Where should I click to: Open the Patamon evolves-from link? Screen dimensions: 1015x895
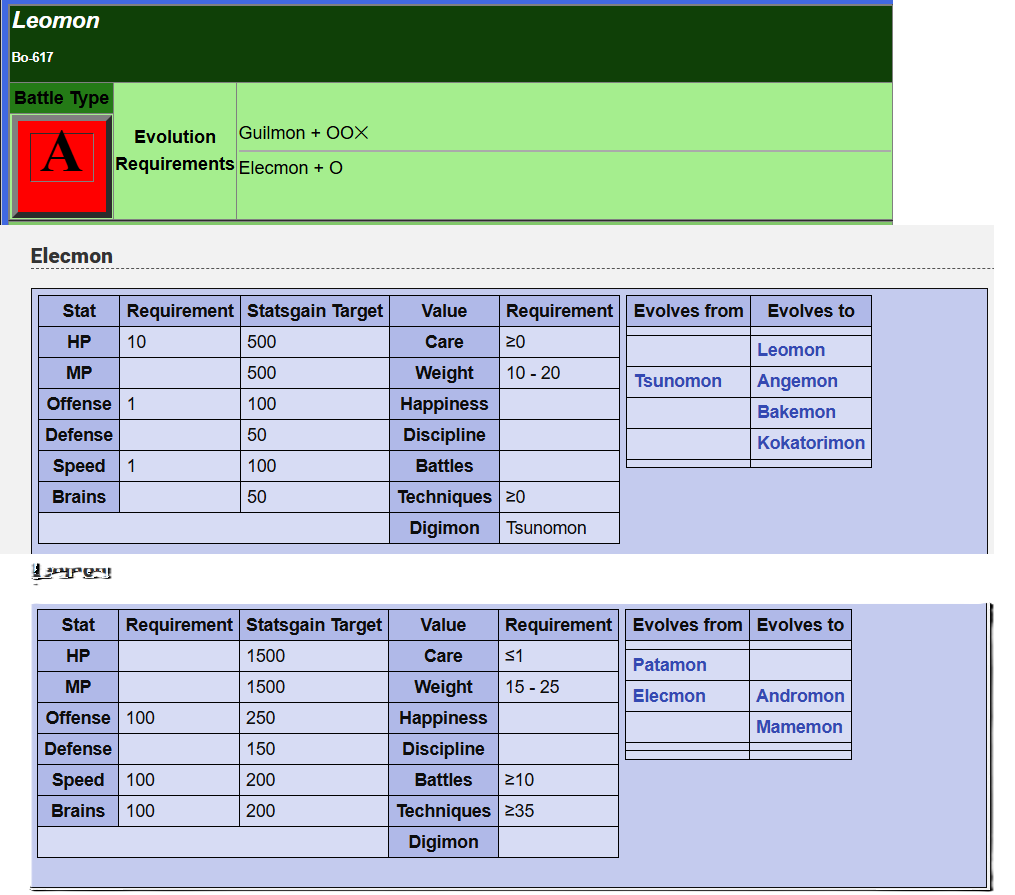[x=669, y=665]
